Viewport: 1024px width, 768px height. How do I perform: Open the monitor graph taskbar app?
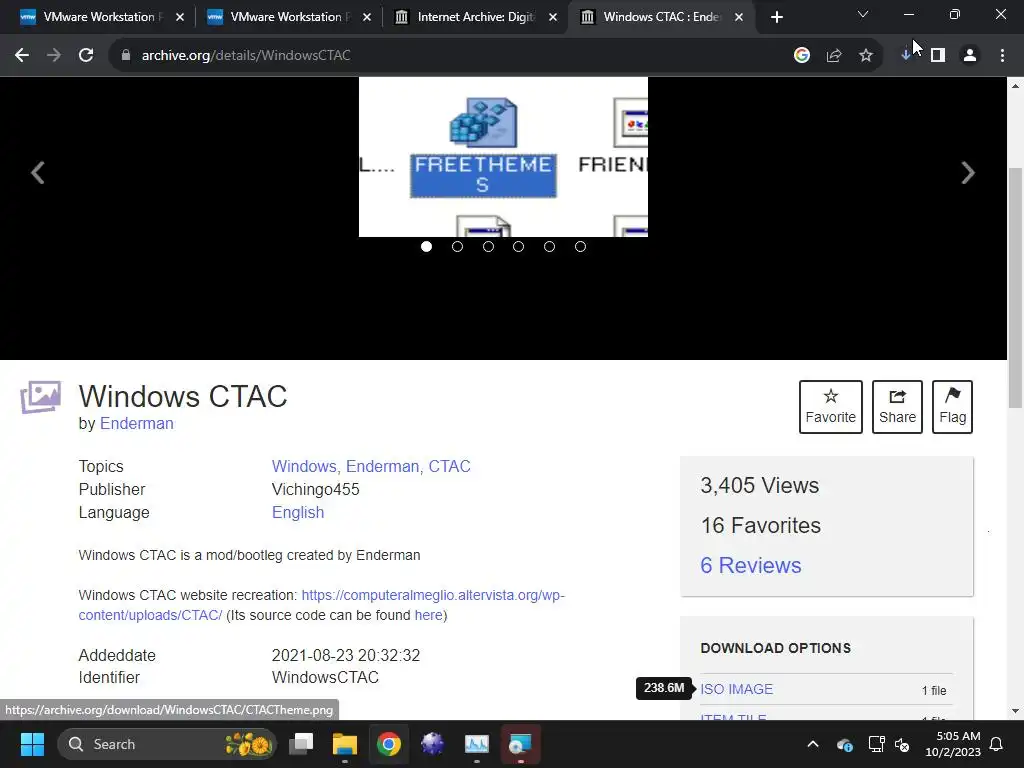click(477, 744)
